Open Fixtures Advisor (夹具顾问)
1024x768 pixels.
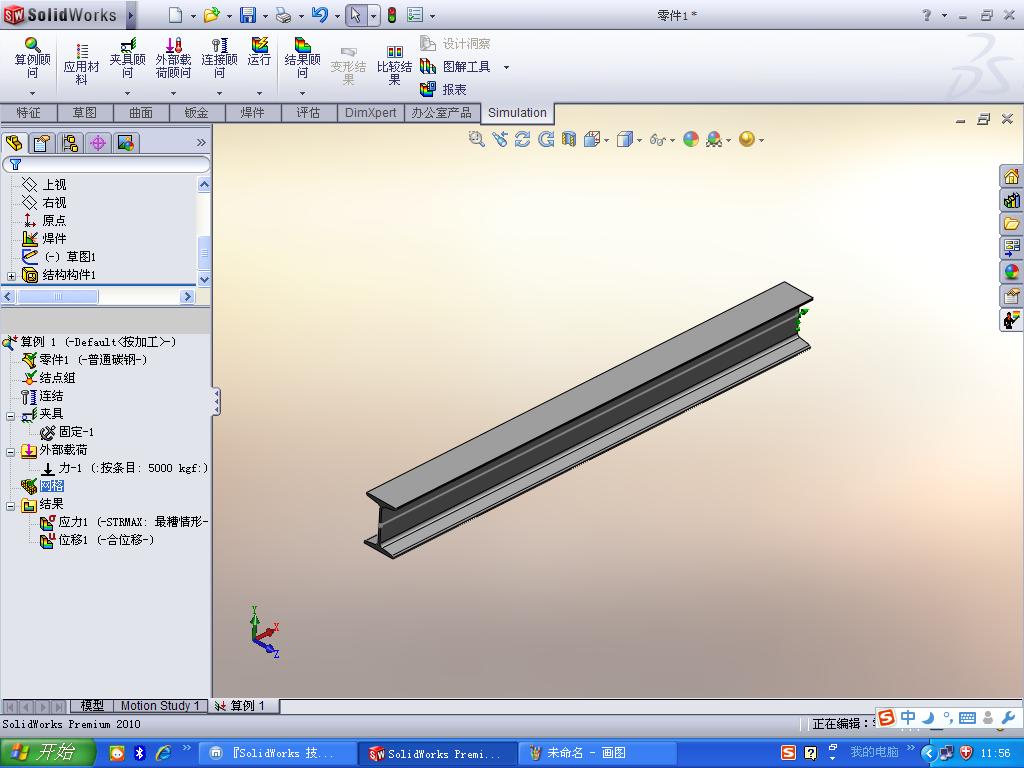pyautogui.click(x=127, y=58)
